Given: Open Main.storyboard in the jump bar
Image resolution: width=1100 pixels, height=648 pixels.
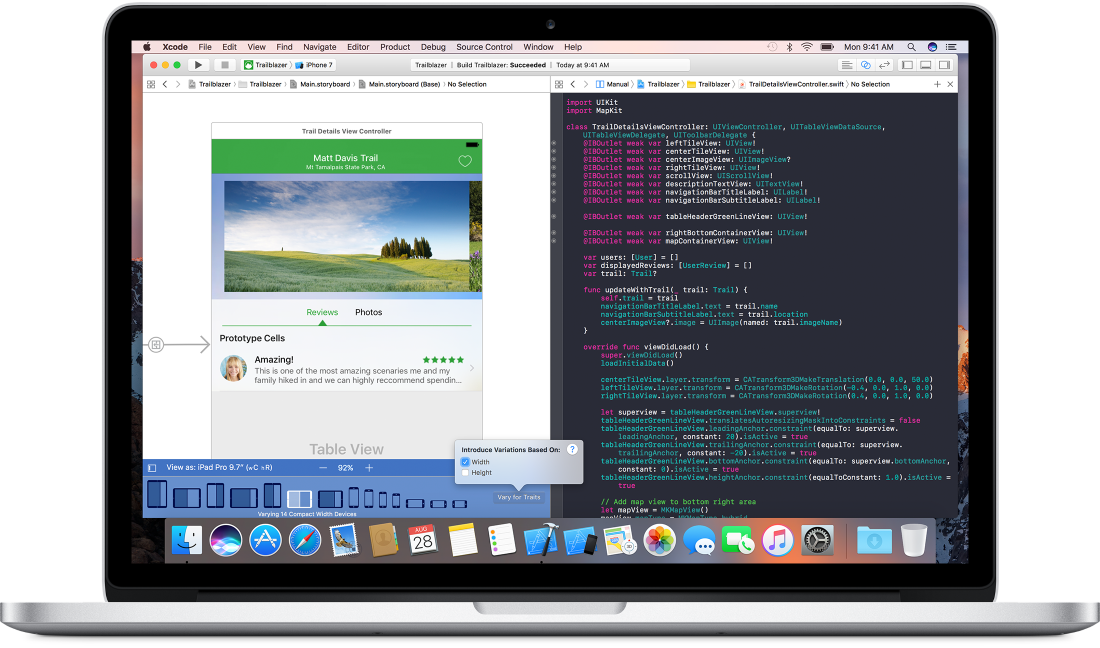Looking at the screenshot, I should tap(320, 84).
